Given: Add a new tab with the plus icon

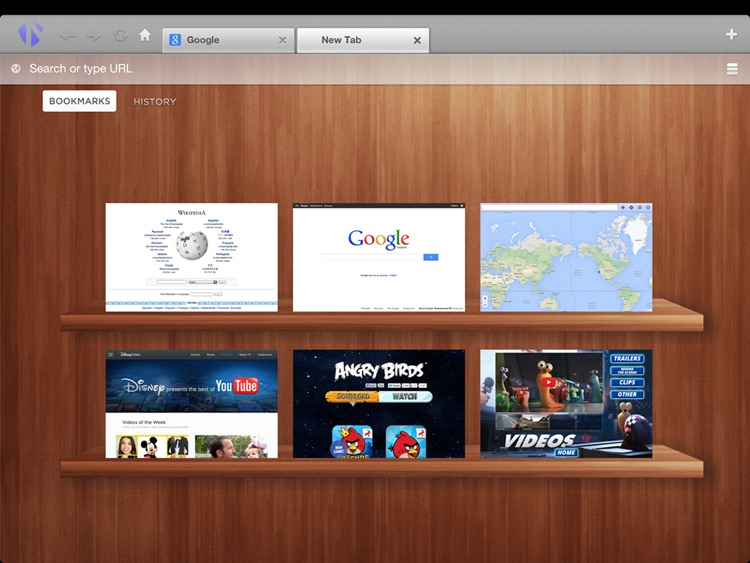Looking at the screenshot, I should tap(731, 34).
